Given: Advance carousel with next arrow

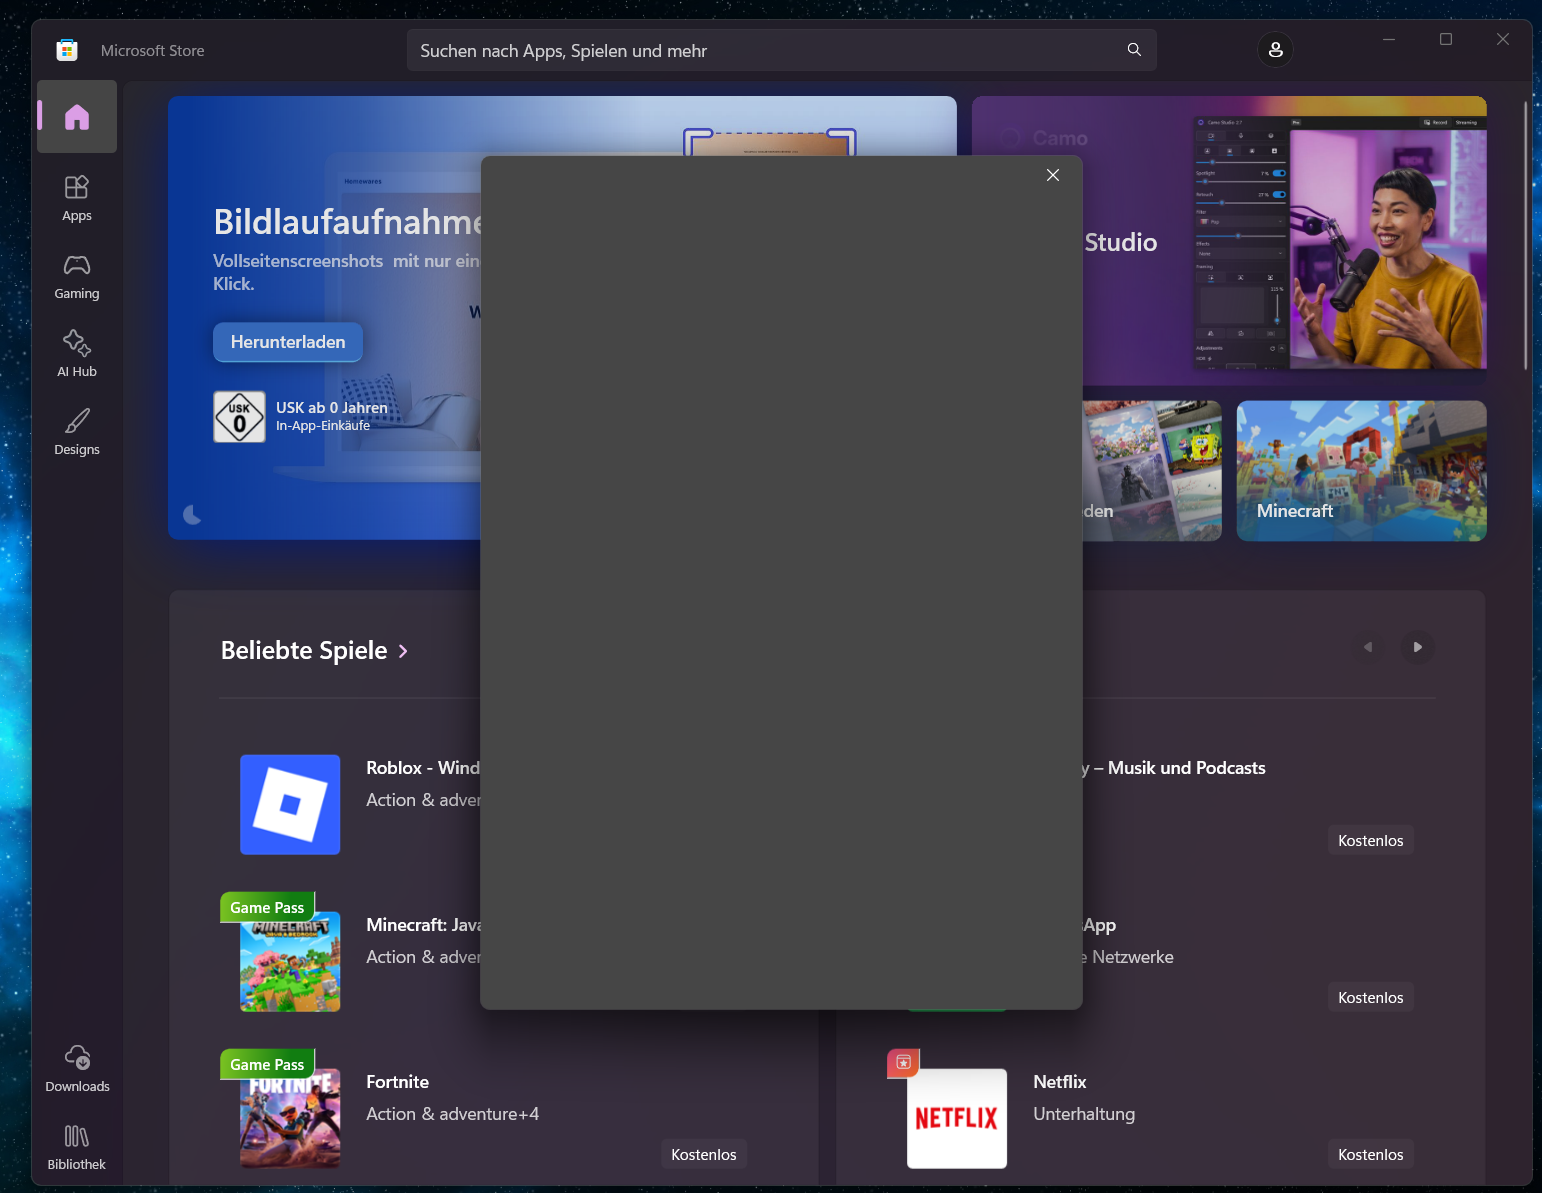Looking at the screenshot, I should (1417, 647).
